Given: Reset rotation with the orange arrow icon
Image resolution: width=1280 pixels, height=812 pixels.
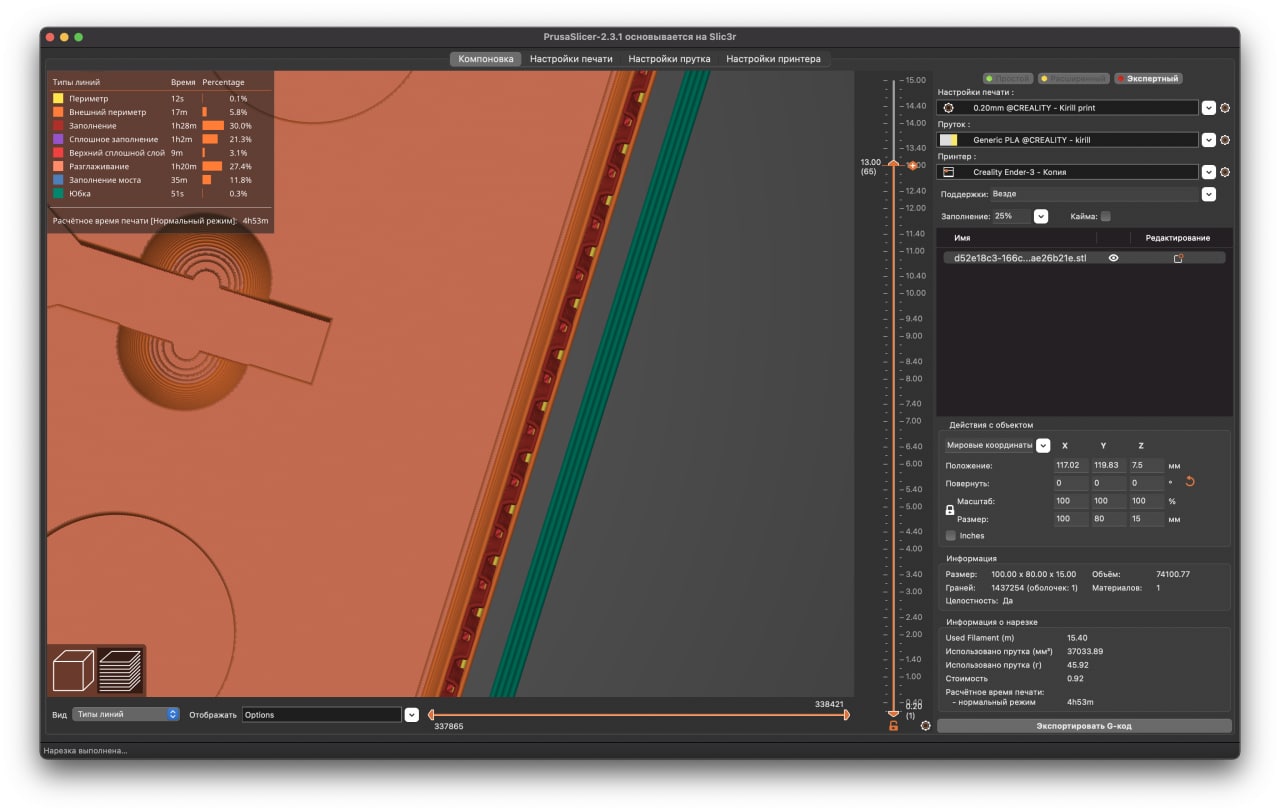Looking at the screenshot, I should pos(1190,482).
